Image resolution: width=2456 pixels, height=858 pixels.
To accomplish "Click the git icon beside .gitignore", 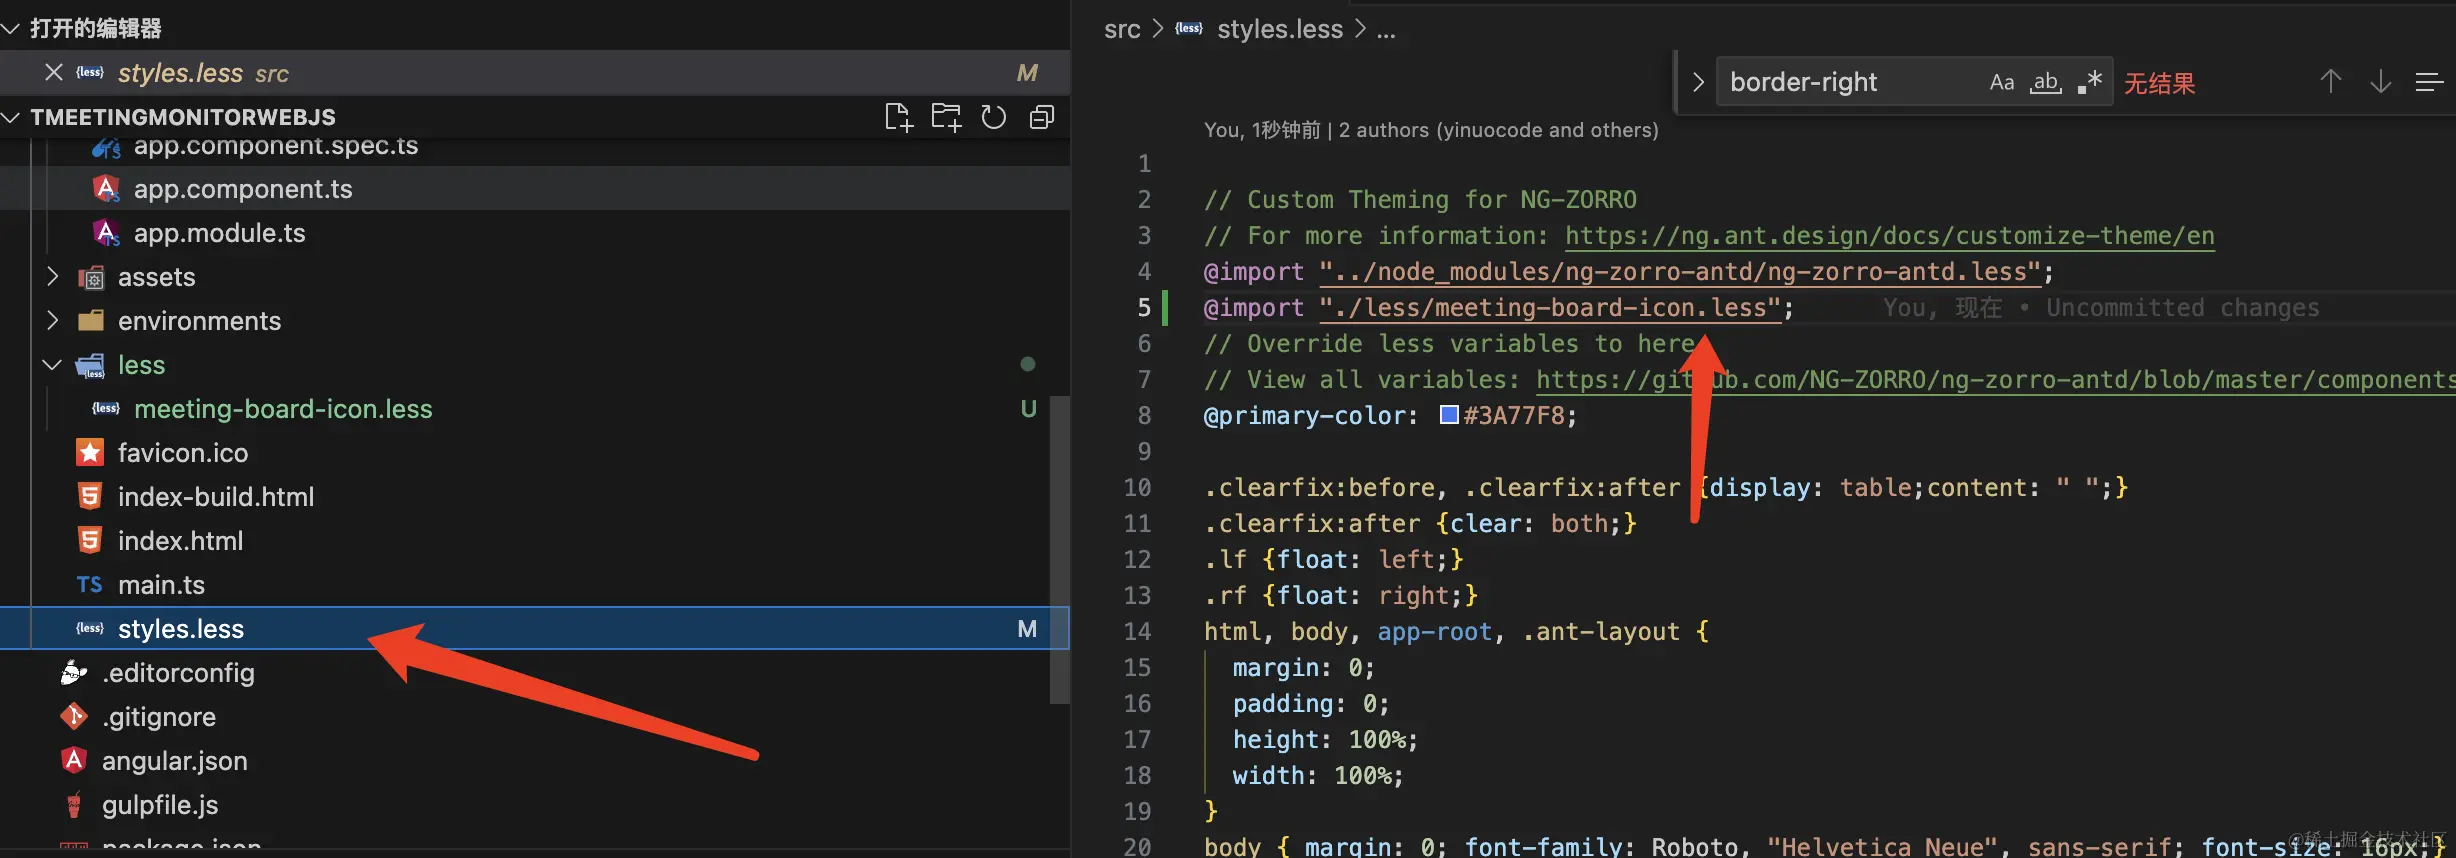I will coord(74,716).
